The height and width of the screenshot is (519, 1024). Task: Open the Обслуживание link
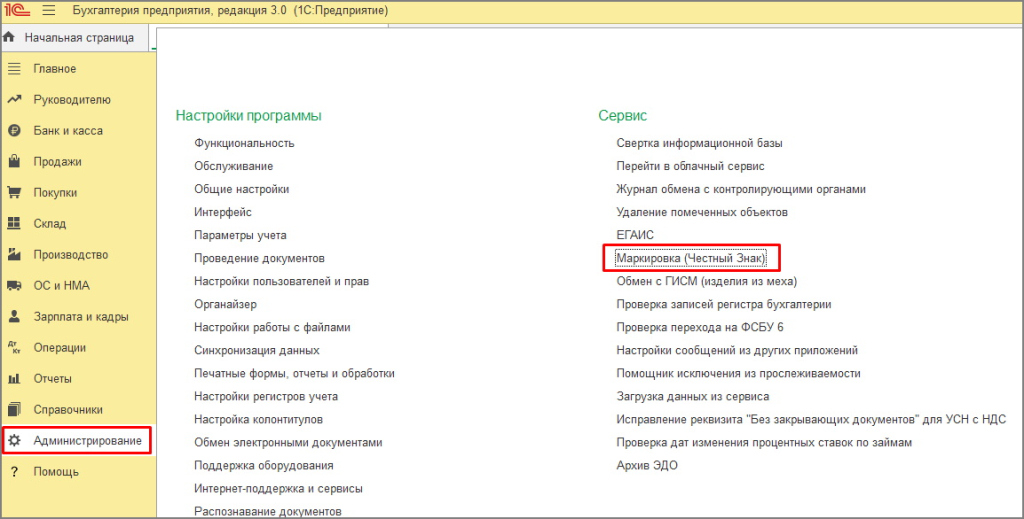(x=233, y=166)
